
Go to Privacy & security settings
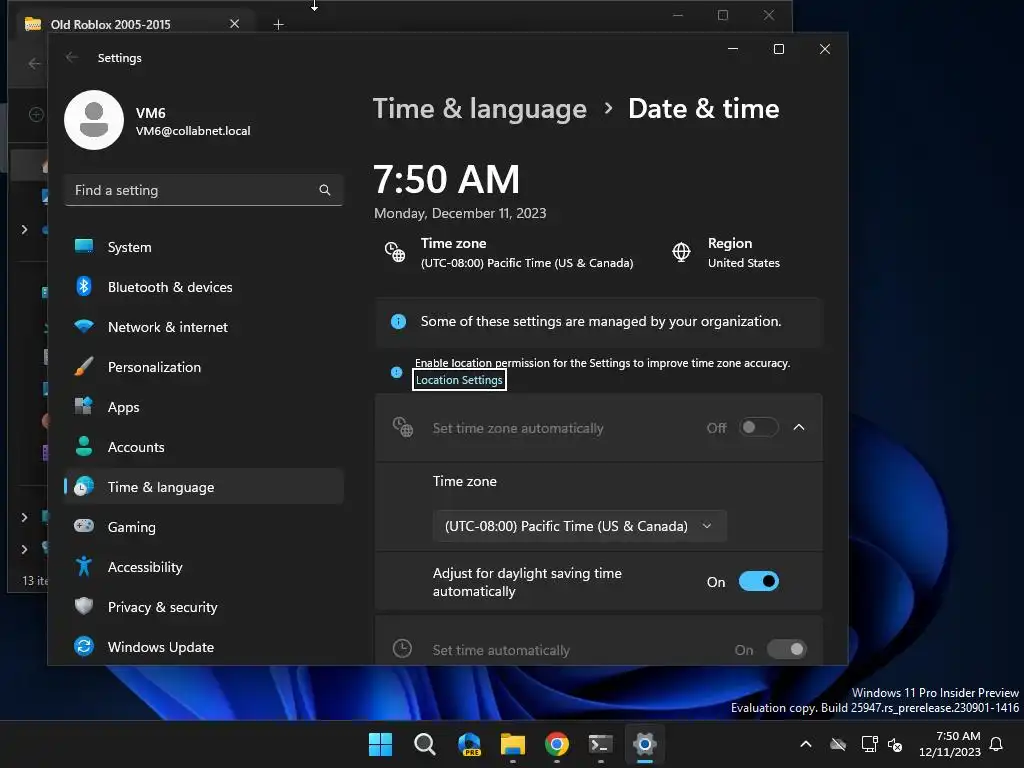tap(204, 607)
